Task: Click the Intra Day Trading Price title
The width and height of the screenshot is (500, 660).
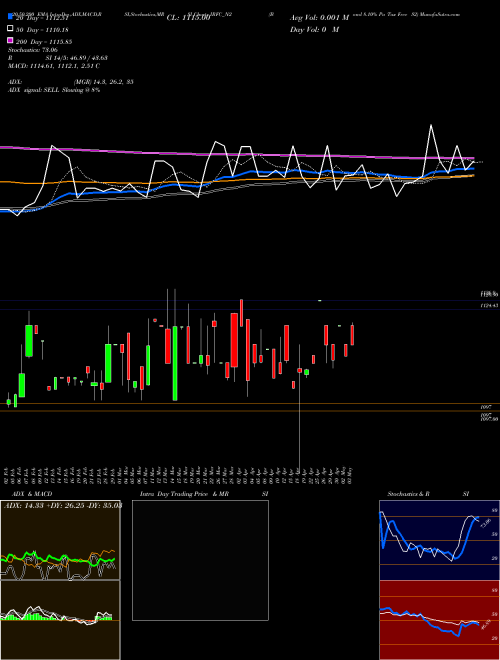Action: coord(174,494)
